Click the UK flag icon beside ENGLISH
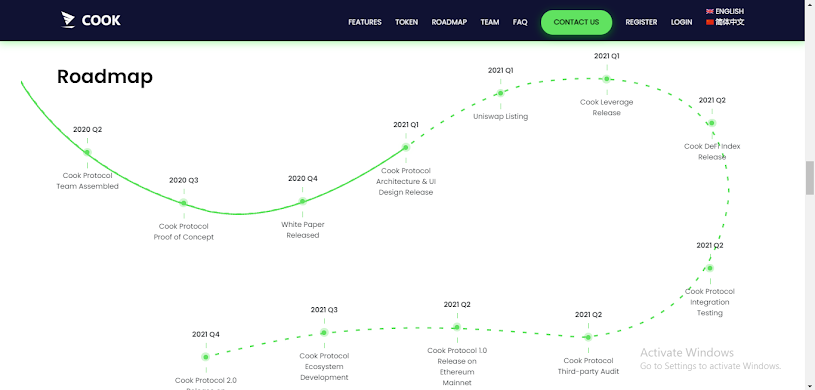Image resolution: width=815 pixels, height=390 pixels. coord(709,11)
